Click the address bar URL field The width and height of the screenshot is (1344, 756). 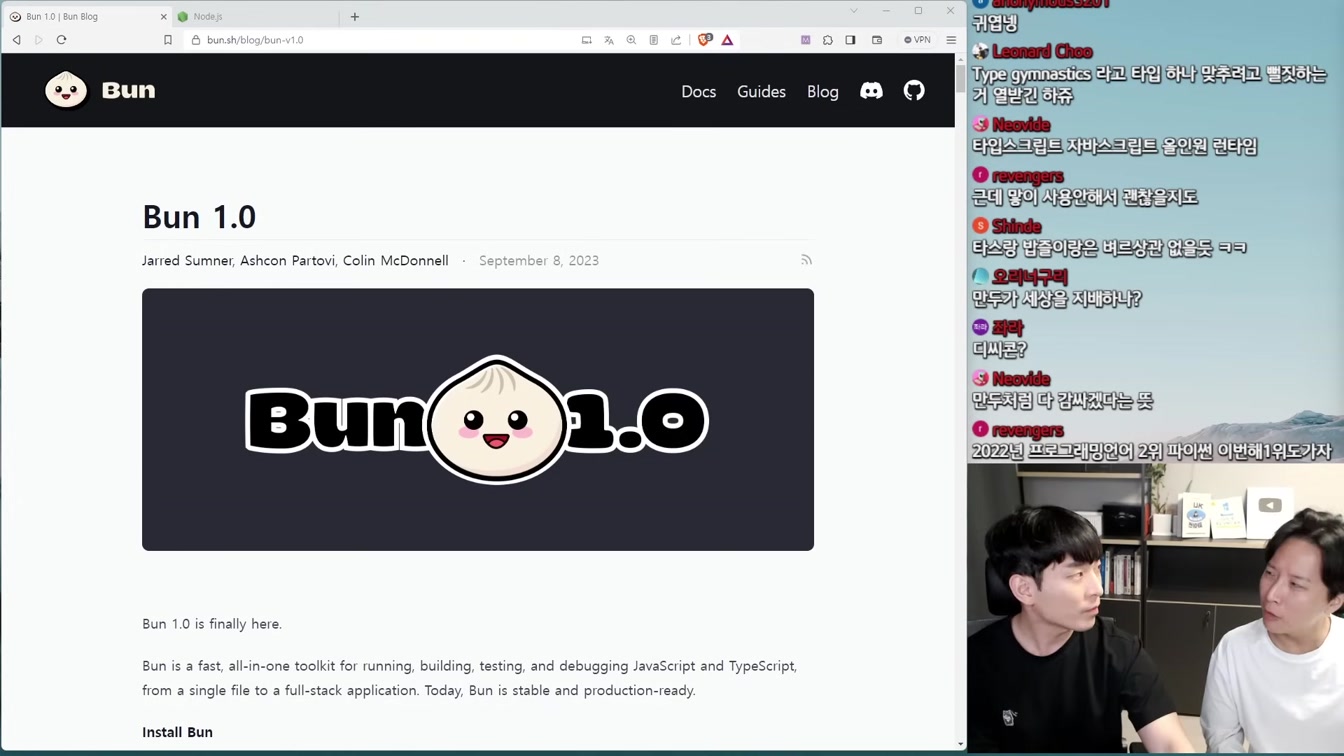click(380, 40)
